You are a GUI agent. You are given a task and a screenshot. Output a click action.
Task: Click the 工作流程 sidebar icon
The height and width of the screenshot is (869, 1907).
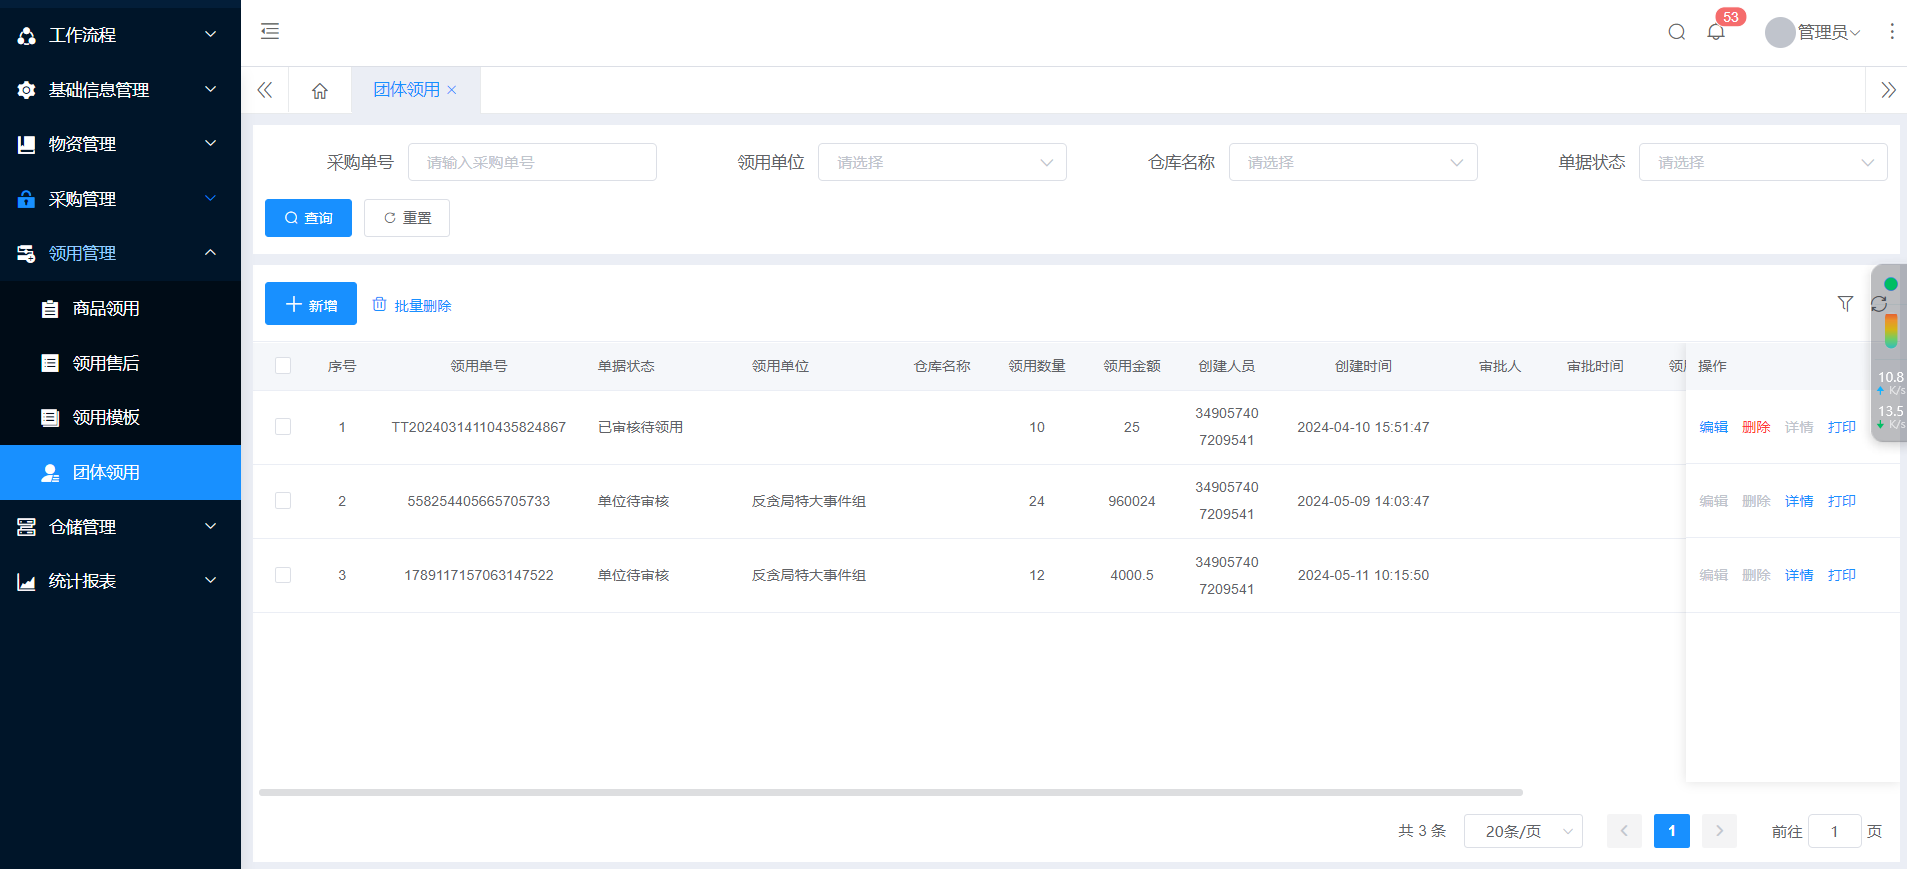click(x=27, y=35)
